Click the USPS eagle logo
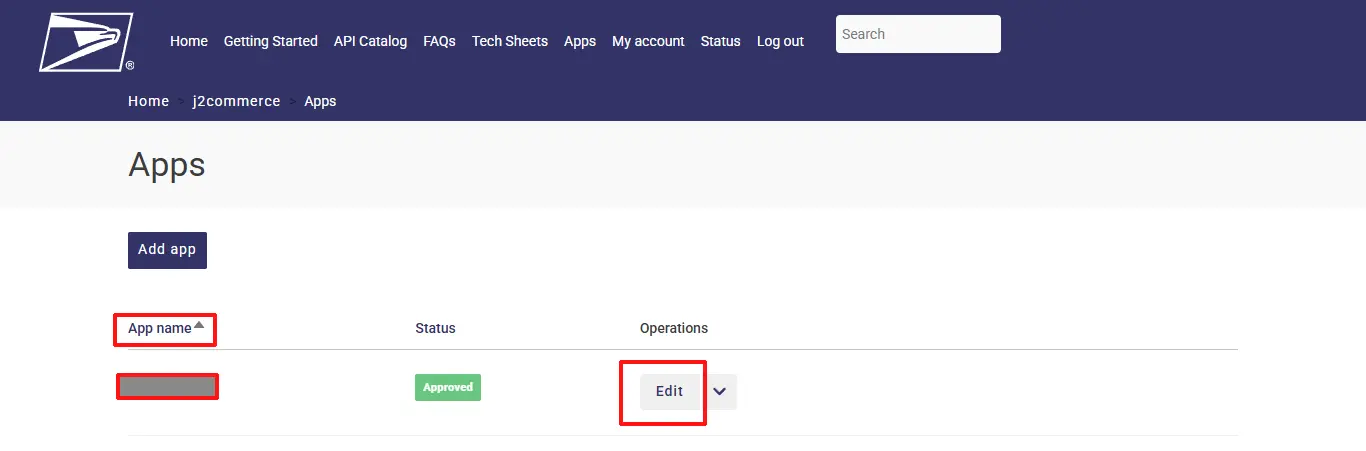The image size is (1366, 451). pos(86,42)
